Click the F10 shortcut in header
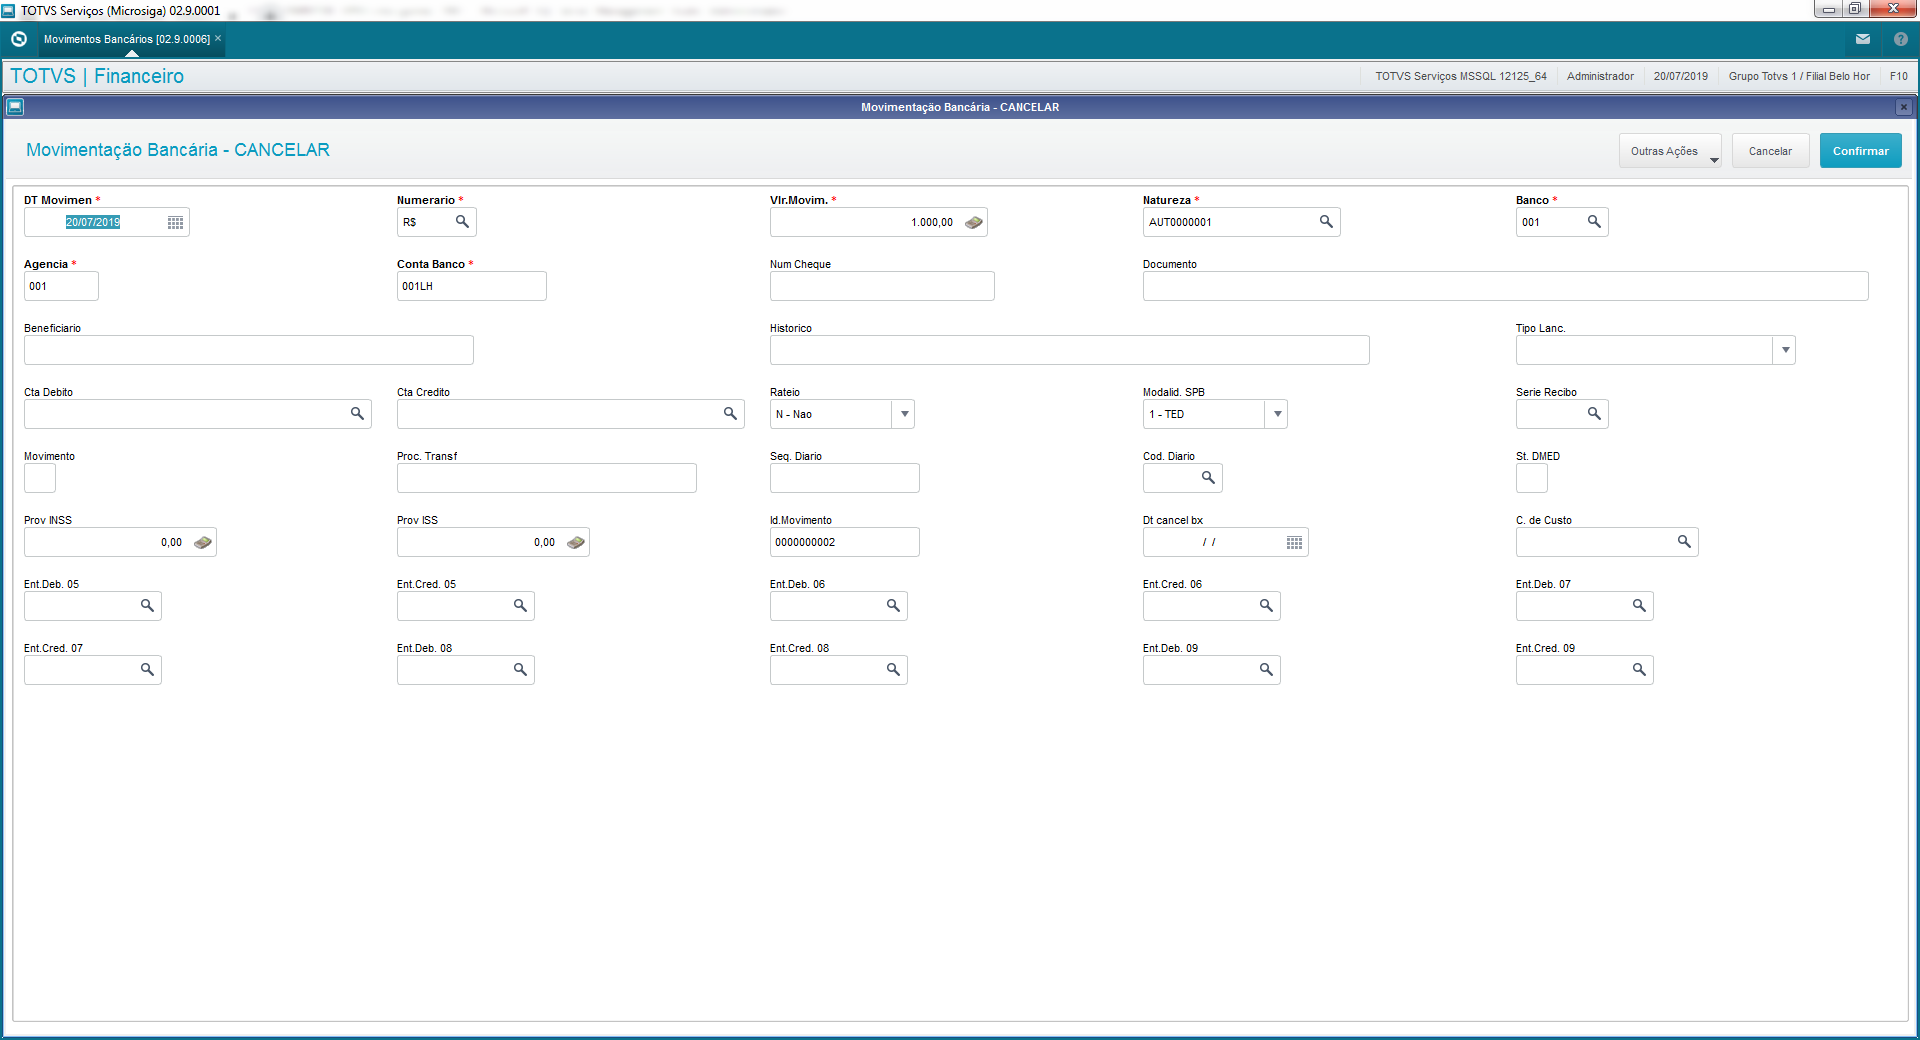 click(x=1898, y=76)
